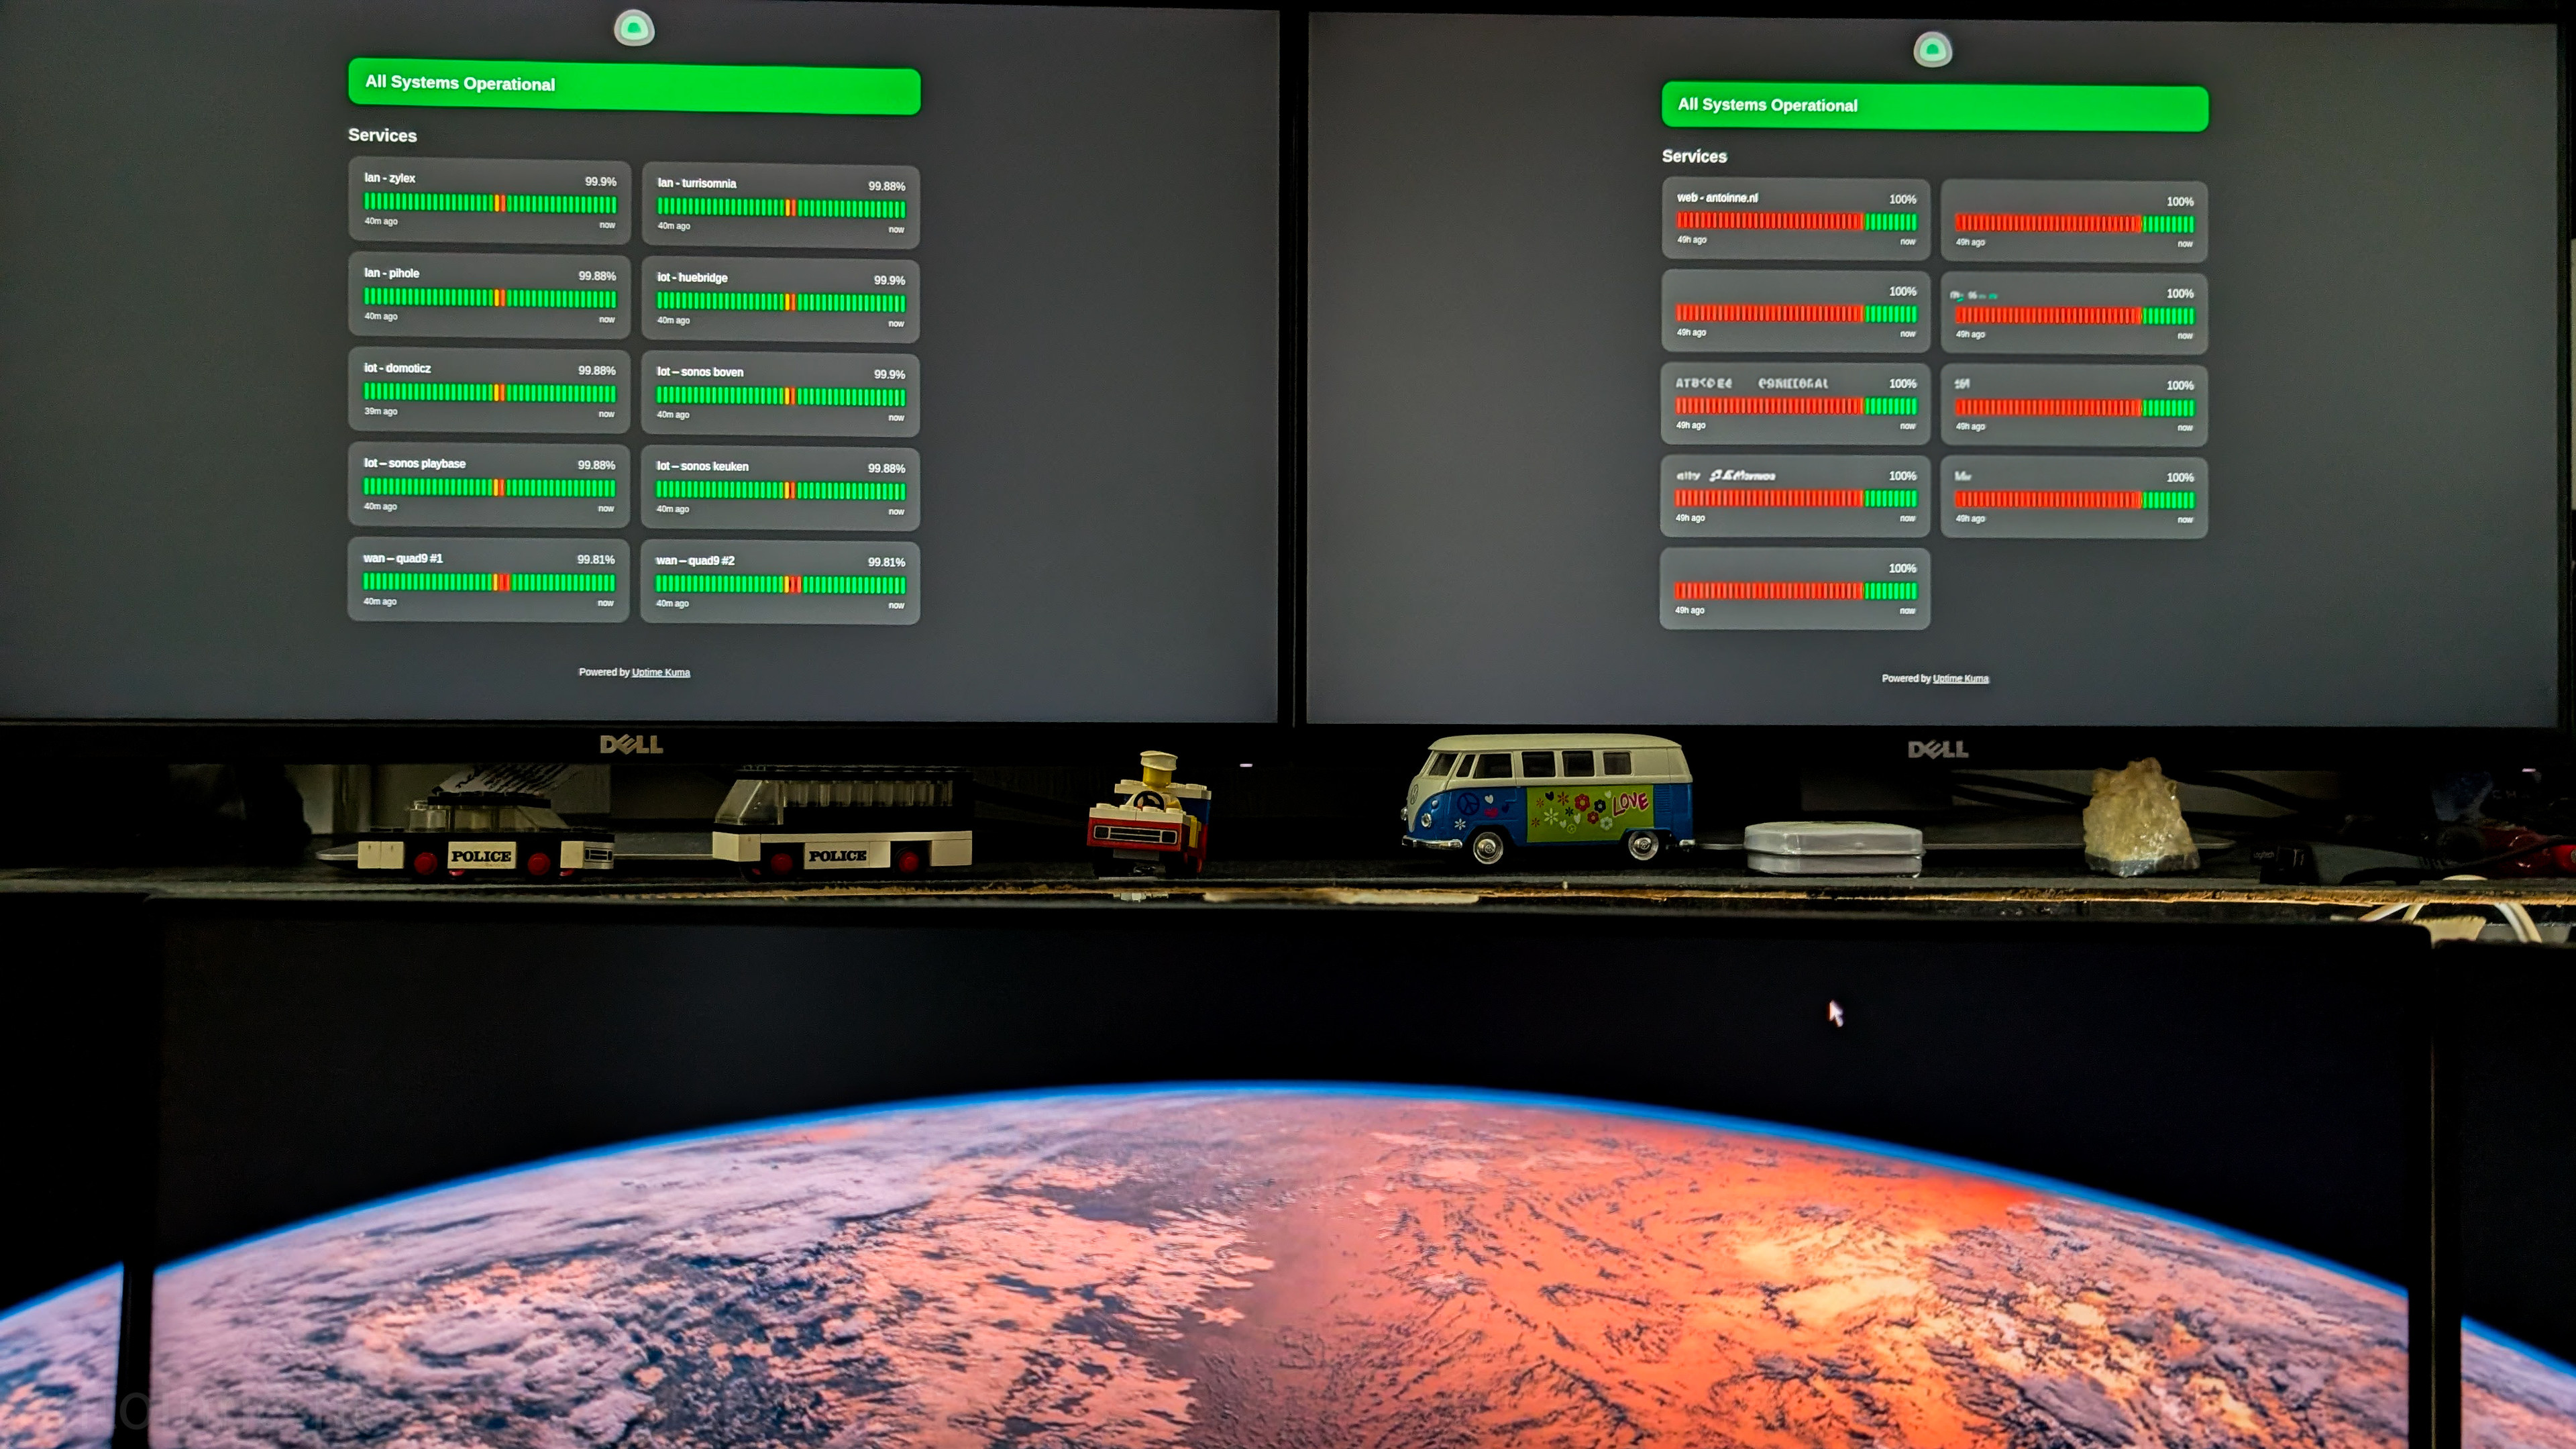2576x1449 pixels.
Task: Click the Uptime Kuma logo on left monitor
Action: [634, 28]
